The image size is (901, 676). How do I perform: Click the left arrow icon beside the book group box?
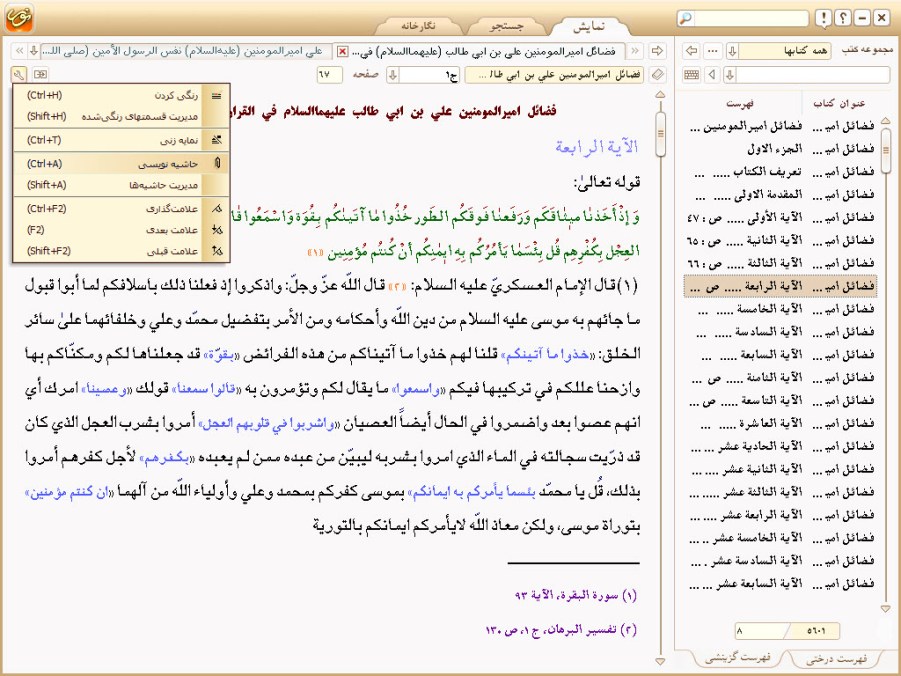click(691, 51)
